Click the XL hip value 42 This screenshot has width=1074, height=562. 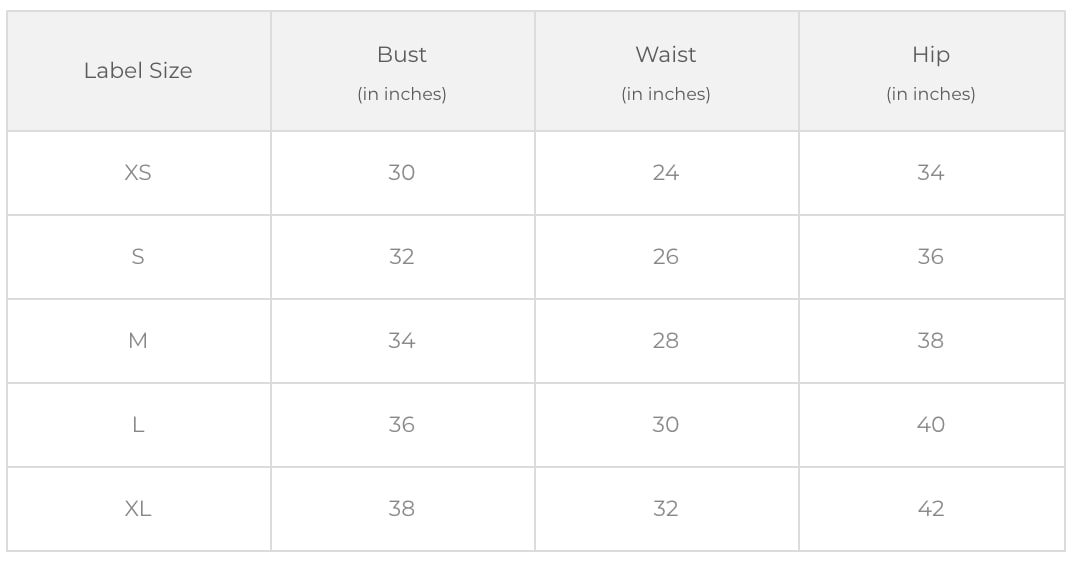931,509
